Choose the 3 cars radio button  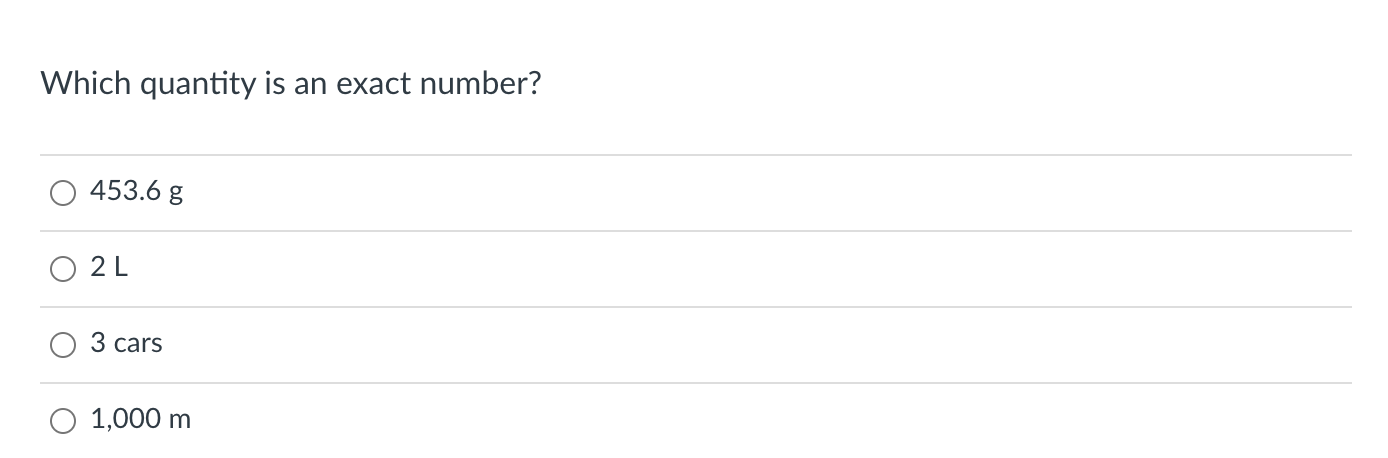click(63, 345)
